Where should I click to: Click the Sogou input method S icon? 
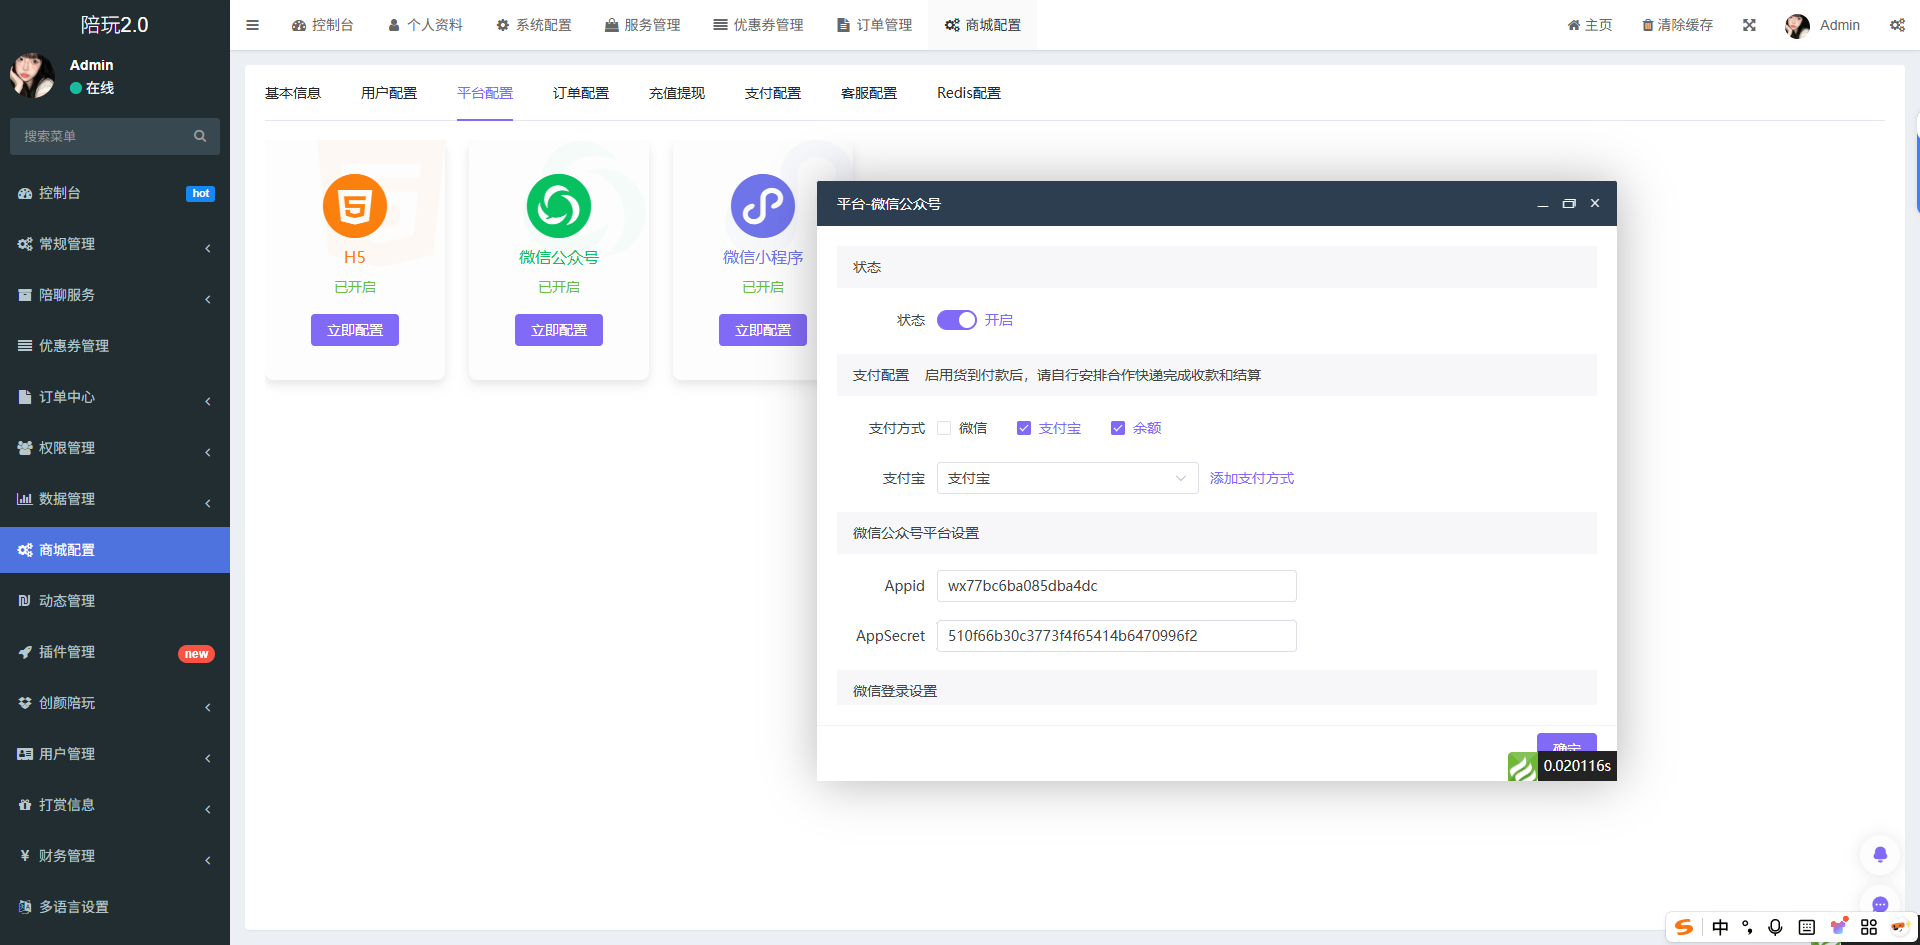point(1684,927)
